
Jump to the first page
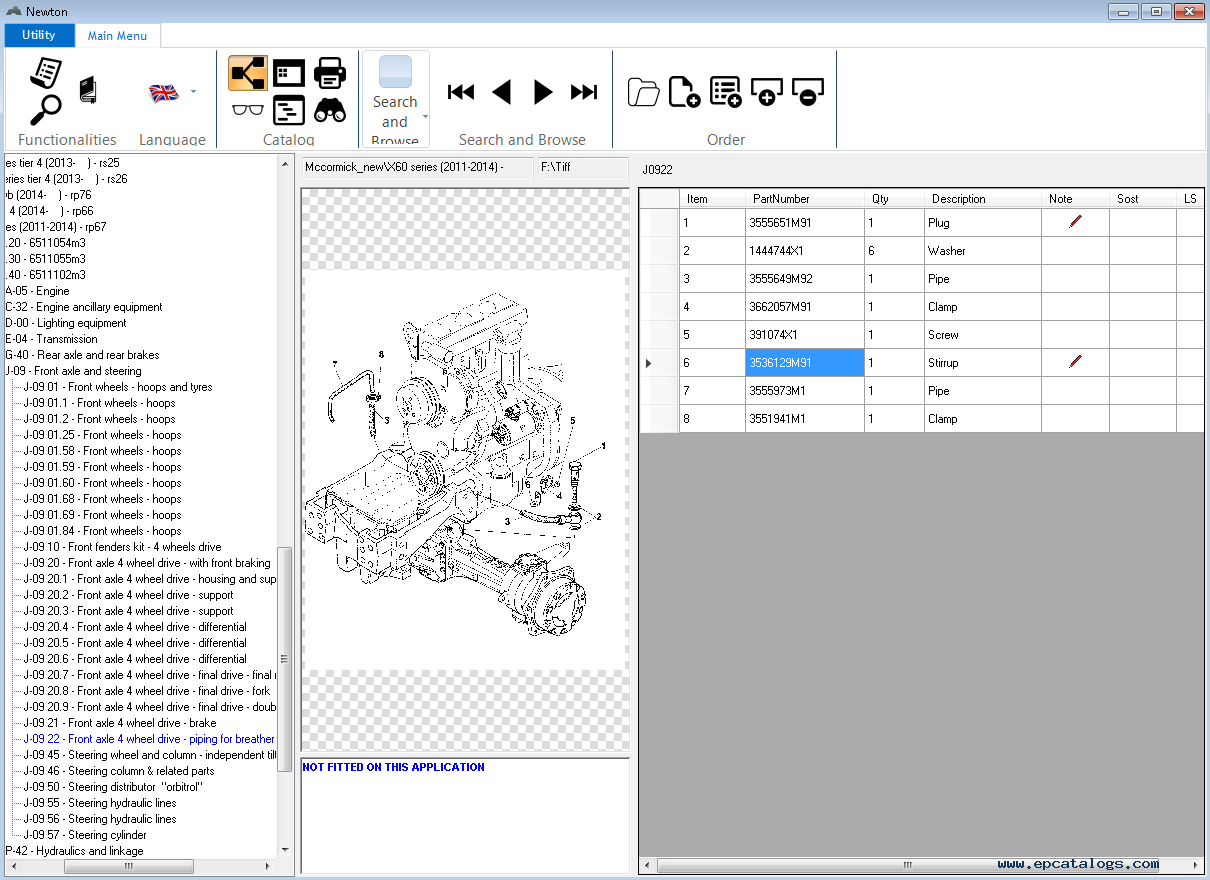point(461,92)
